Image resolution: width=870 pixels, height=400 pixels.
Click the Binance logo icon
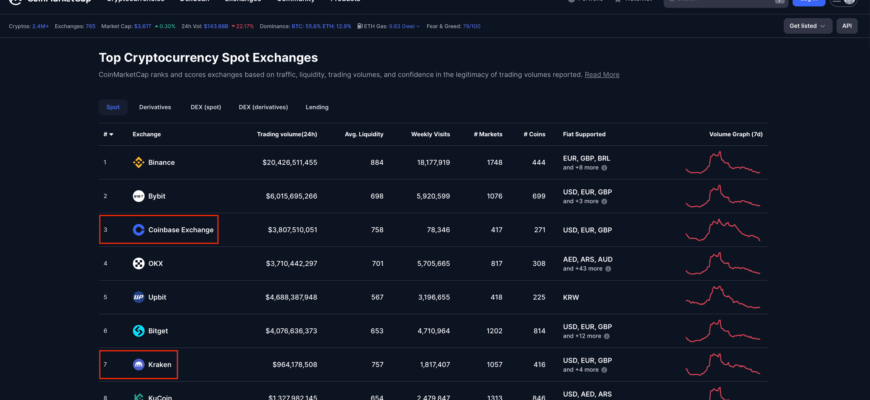139,162
